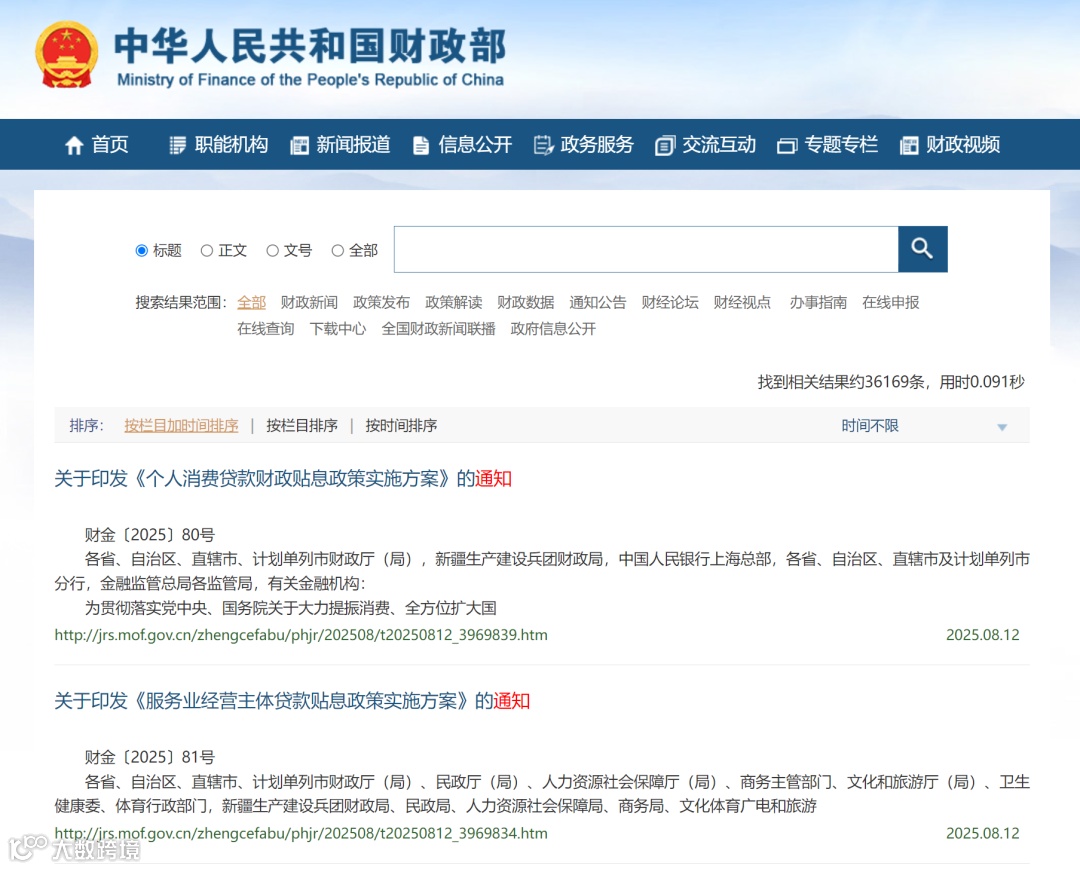The image size is (1080, 869).
Task: Select the 全部 search-field radio button
Action: click(338, 251)
